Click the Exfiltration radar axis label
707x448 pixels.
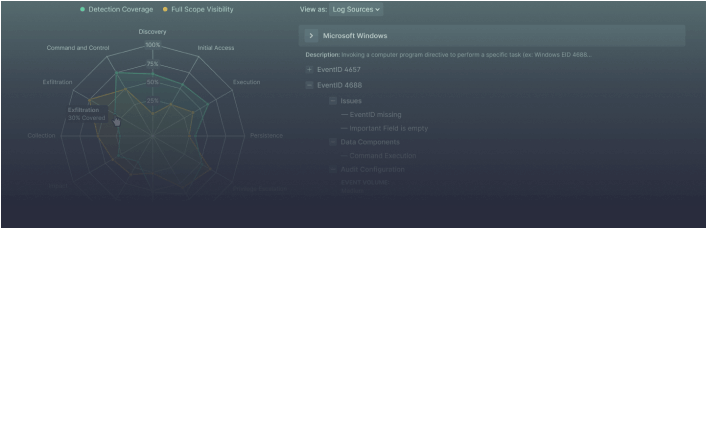point(57,82)
